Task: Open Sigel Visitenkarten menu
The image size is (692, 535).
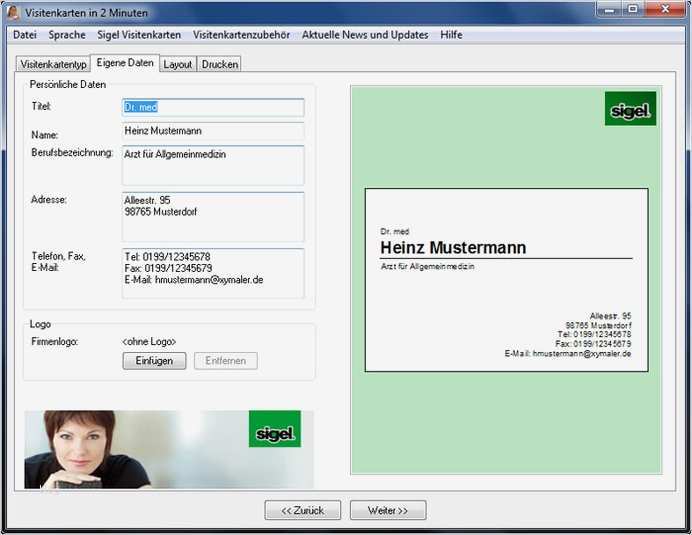Action: pyautogui.click(x=139, y=35)
